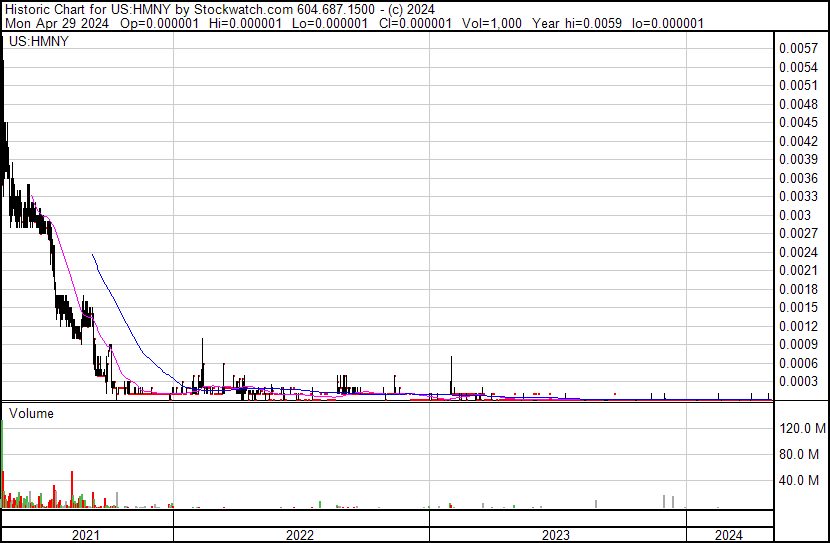Select the 2021 year label on time axis
Viewport: 830px width, 543px height.
tap(87, 535)
